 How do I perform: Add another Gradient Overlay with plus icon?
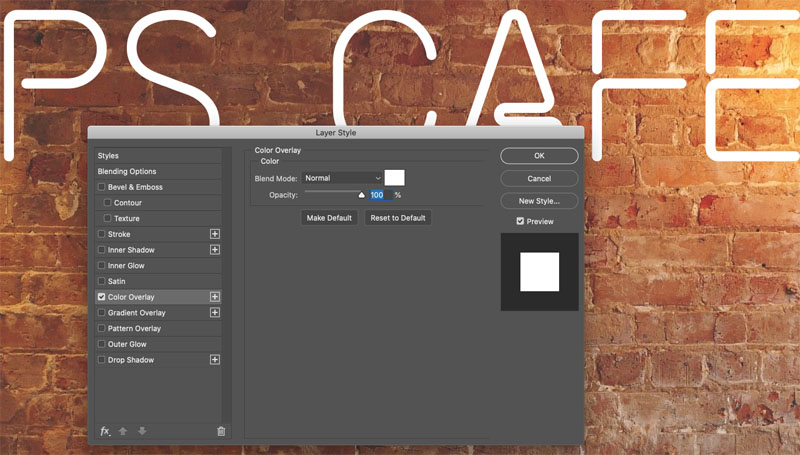215,313
